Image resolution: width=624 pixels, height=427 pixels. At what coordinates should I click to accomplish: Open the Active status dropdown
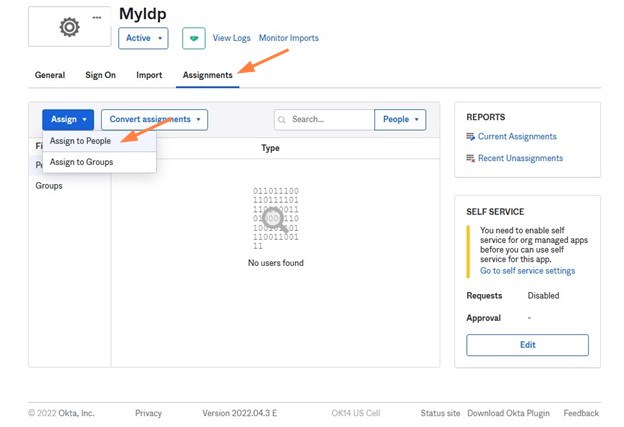143,38
